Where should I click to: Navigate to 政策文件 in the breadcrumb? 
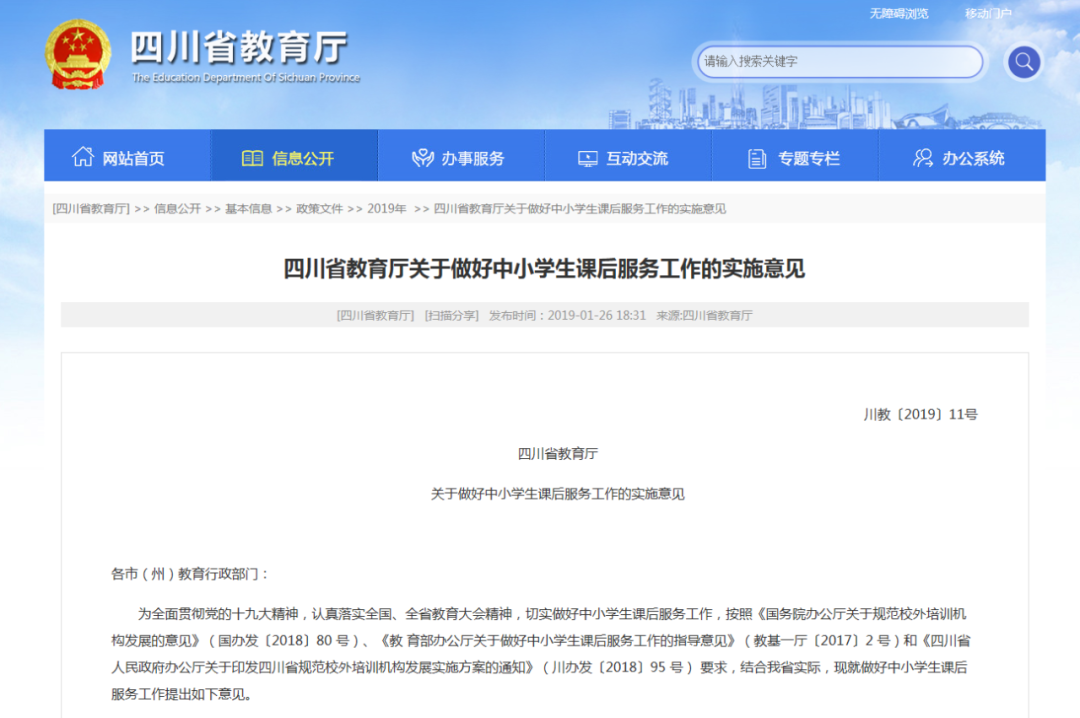pos(318,209)
